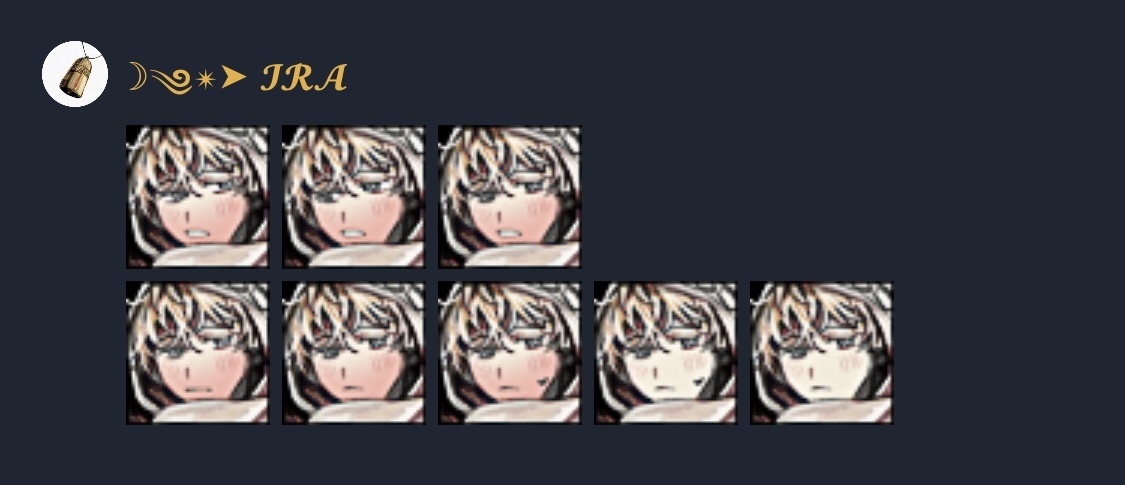
Task: Click the letter A in the IRA name
Action: [x=331, y=77]
